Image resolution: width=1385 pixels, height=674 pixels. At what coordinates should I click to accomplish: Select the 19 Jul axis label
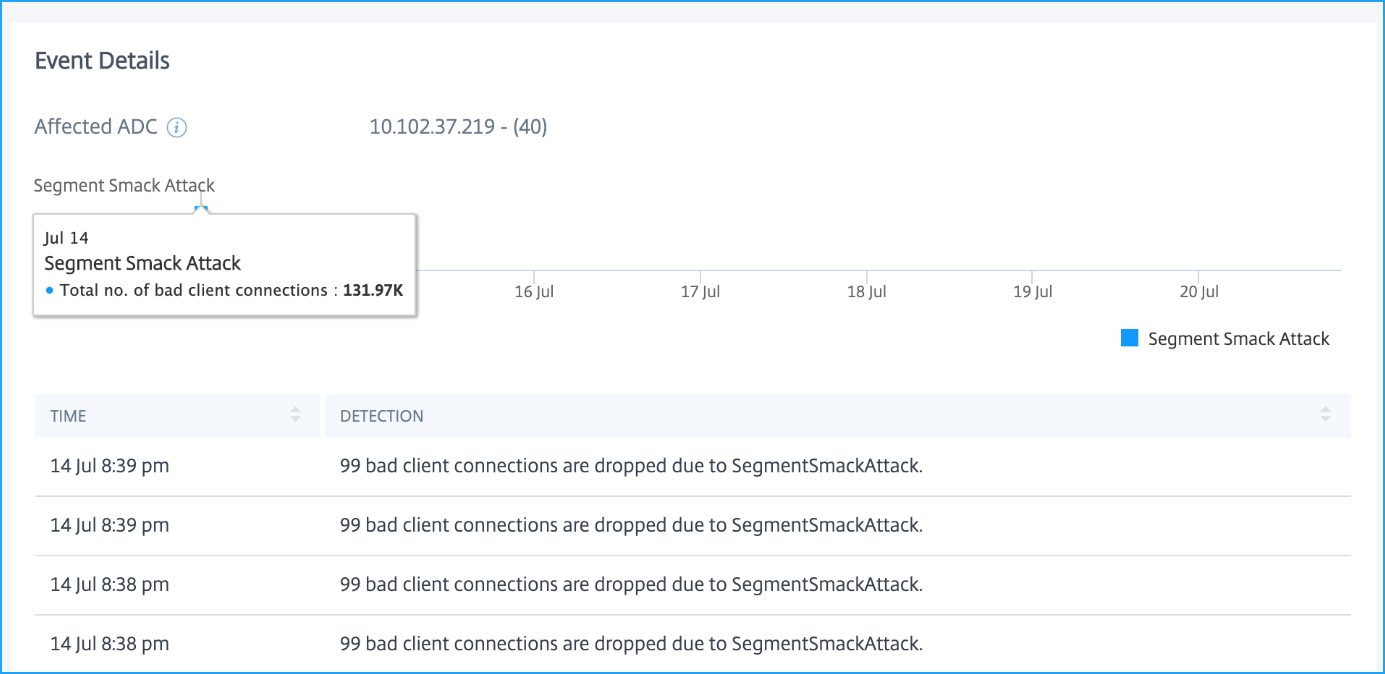coord(1032,292)
